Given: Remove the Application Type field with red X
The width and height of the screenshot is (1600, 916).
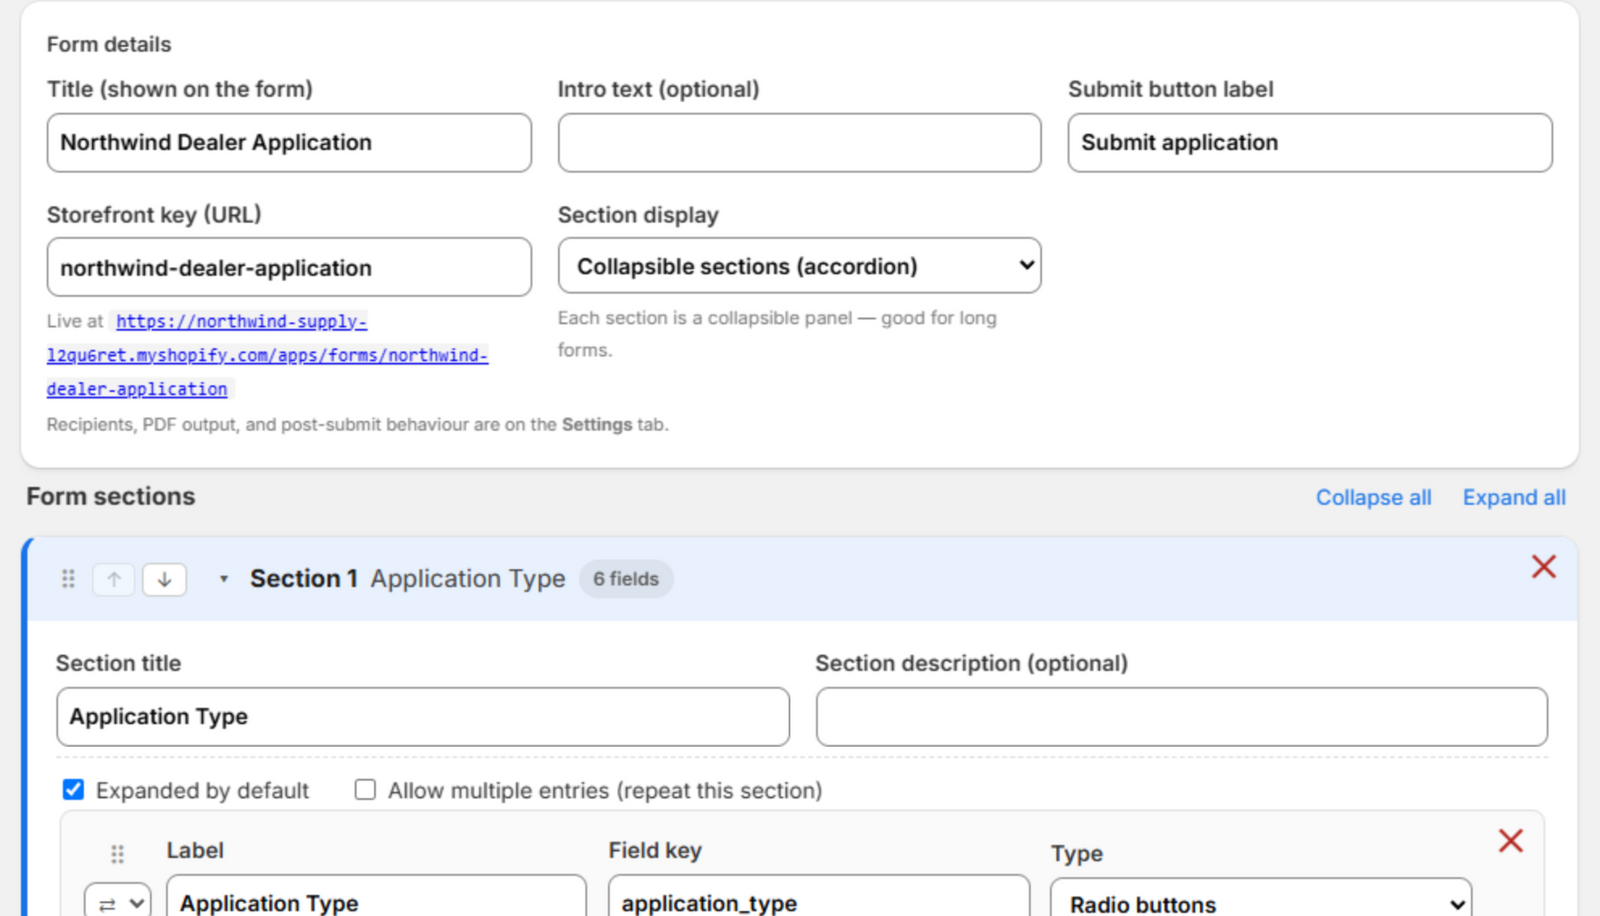Looking at the screenshot, I should [1511, 841].
